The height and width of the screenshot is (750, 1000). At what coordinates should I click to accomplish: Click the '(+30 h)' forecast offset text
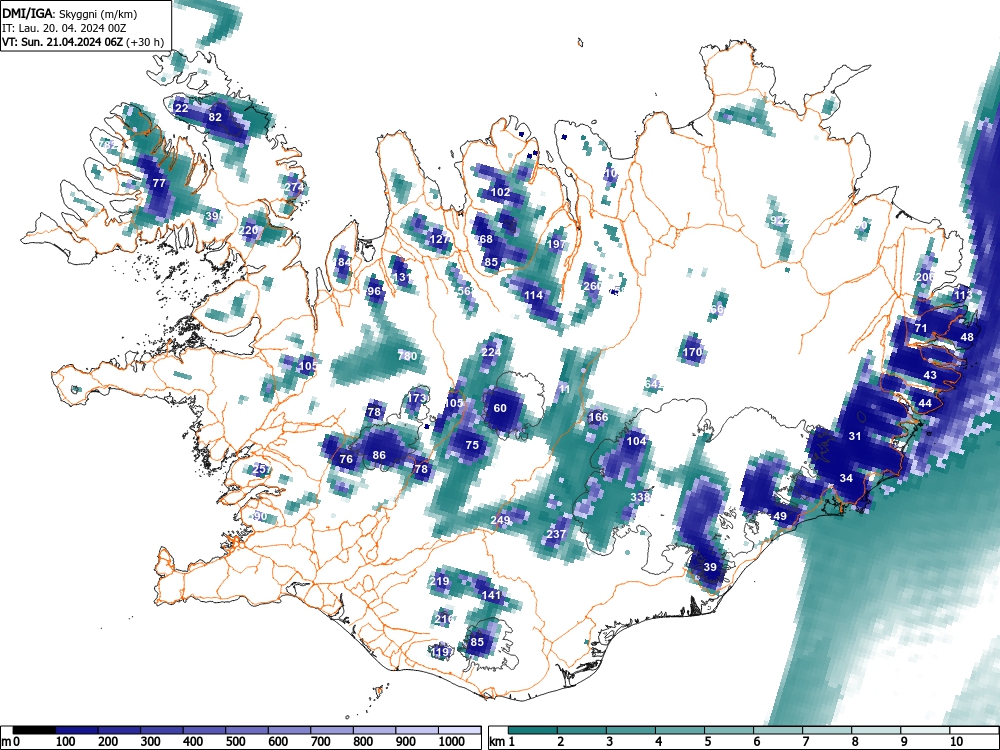[x=145, y=42]
